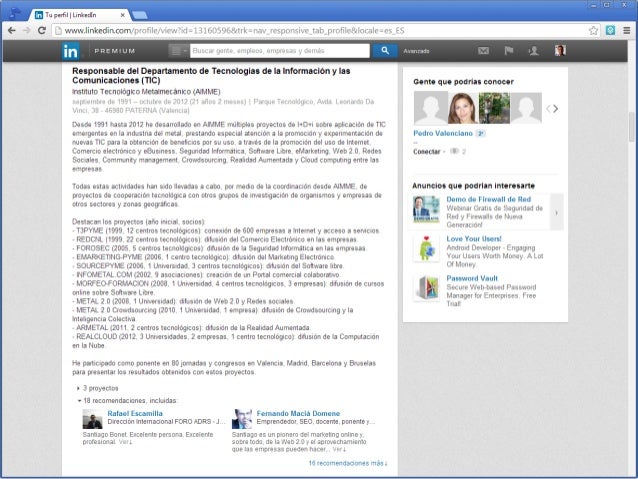Click the first blank avatar in suggestions

430,108
